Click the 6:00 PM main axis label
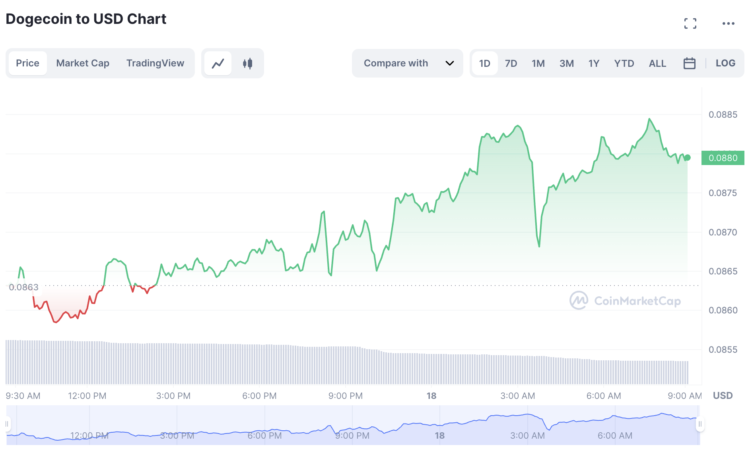 click(259, 396)
